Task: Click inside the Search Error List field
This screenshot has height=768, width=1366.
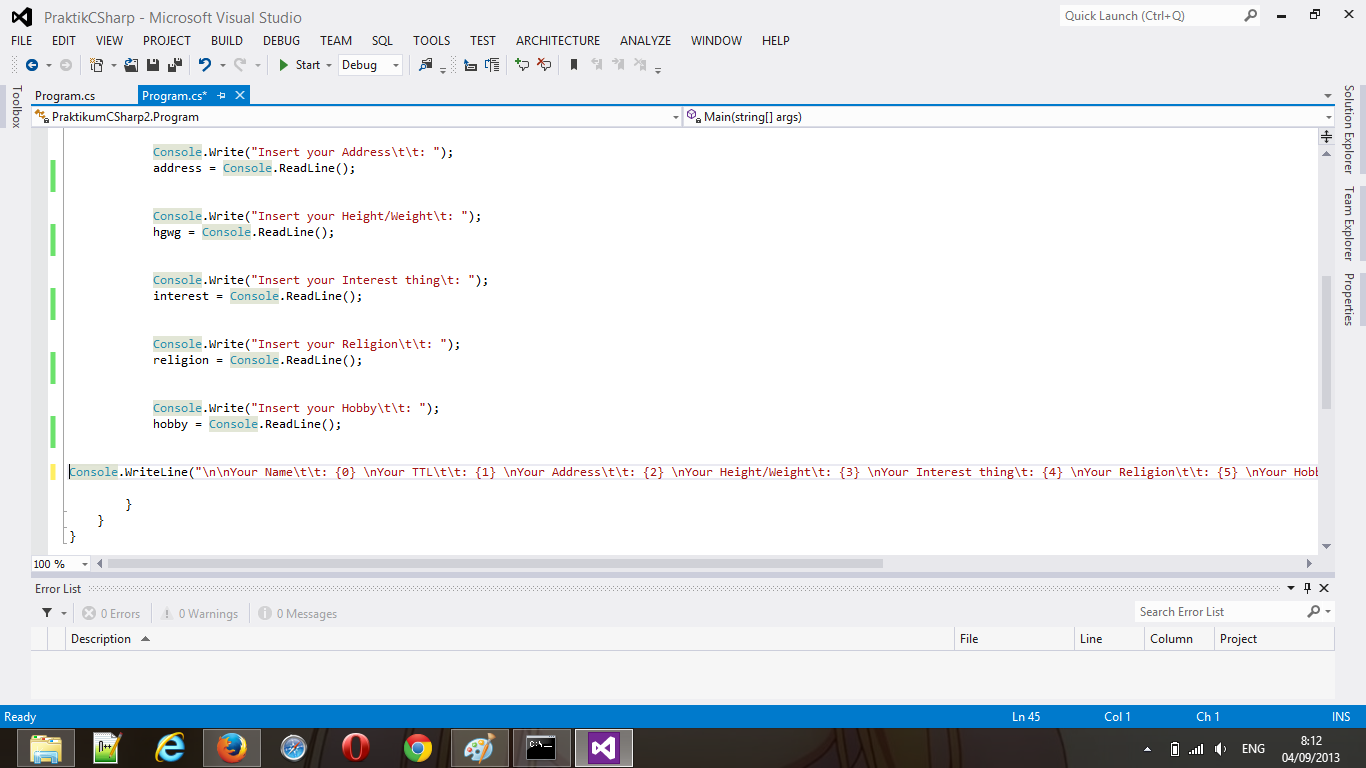Action: [1225, 611]
